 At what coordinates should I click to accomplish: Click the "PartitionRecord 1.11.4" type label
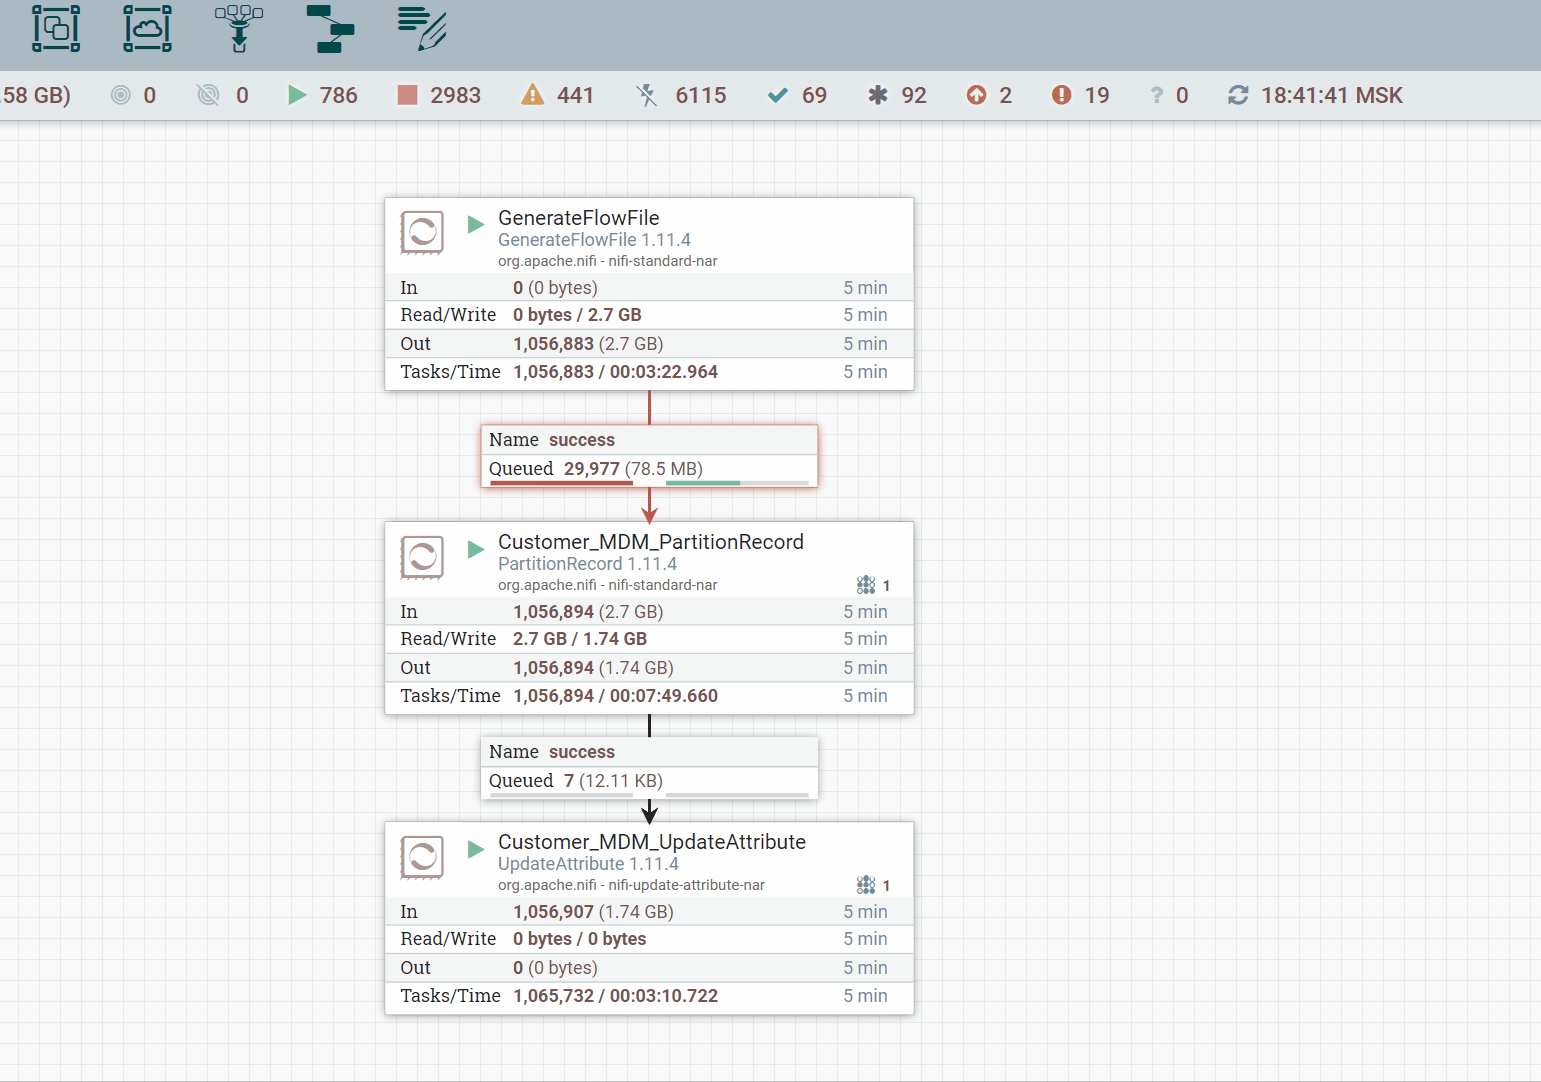tap(588, 564)
